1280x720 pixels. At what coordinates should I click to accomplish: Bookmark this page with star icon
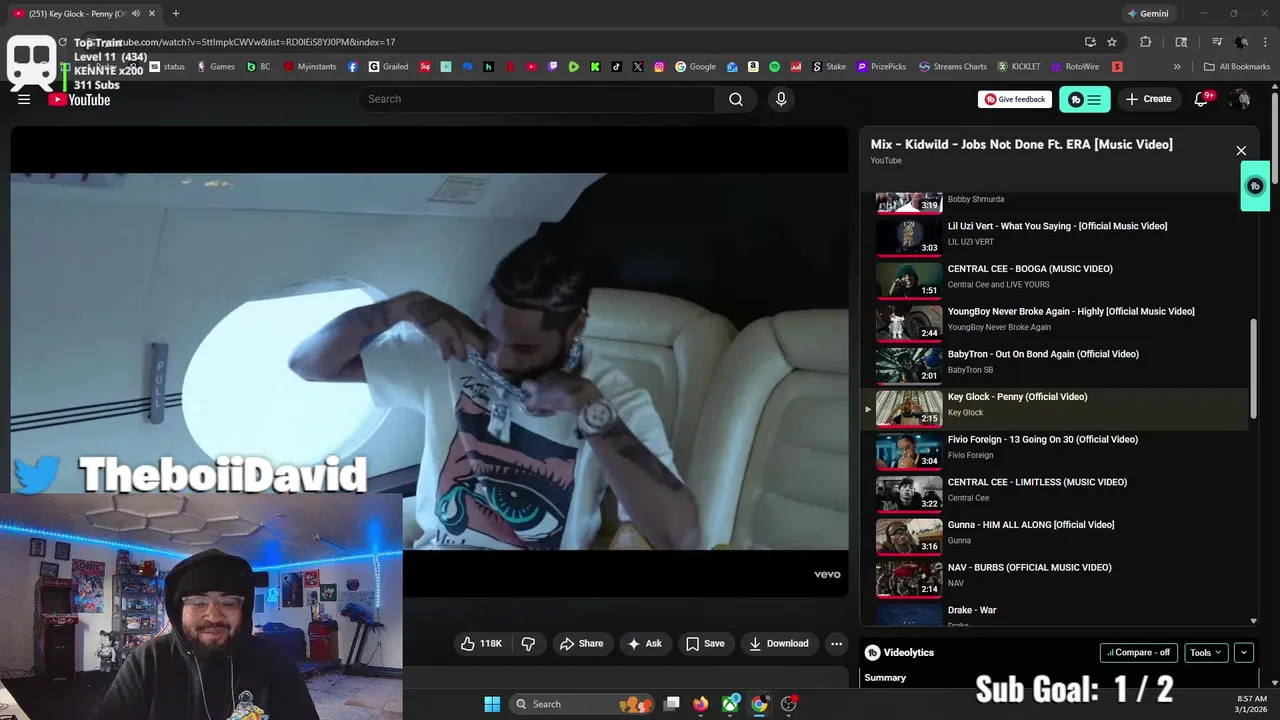click(x=1112, y=42)
